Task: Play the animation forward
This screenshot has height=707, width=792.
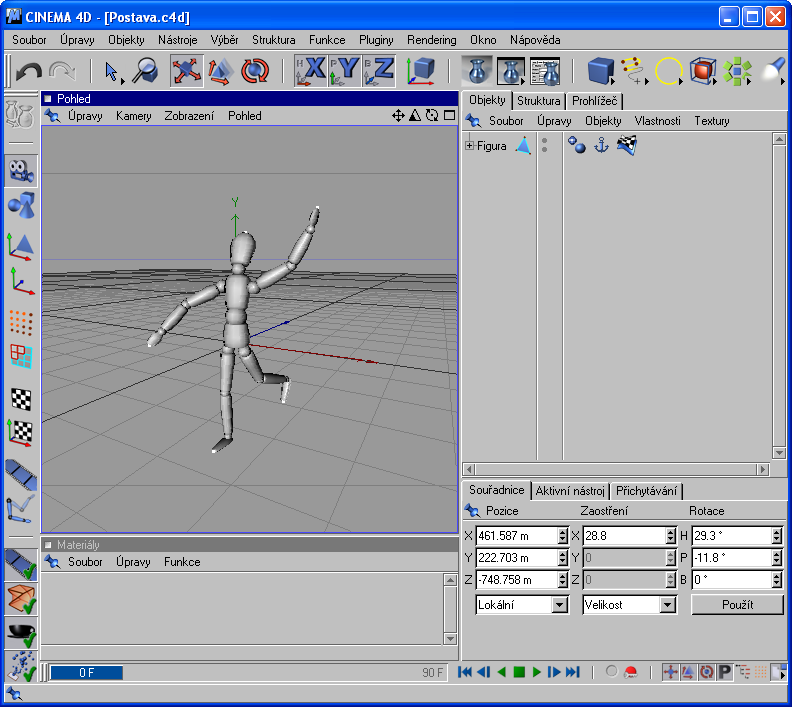Action: coord(537,672)
